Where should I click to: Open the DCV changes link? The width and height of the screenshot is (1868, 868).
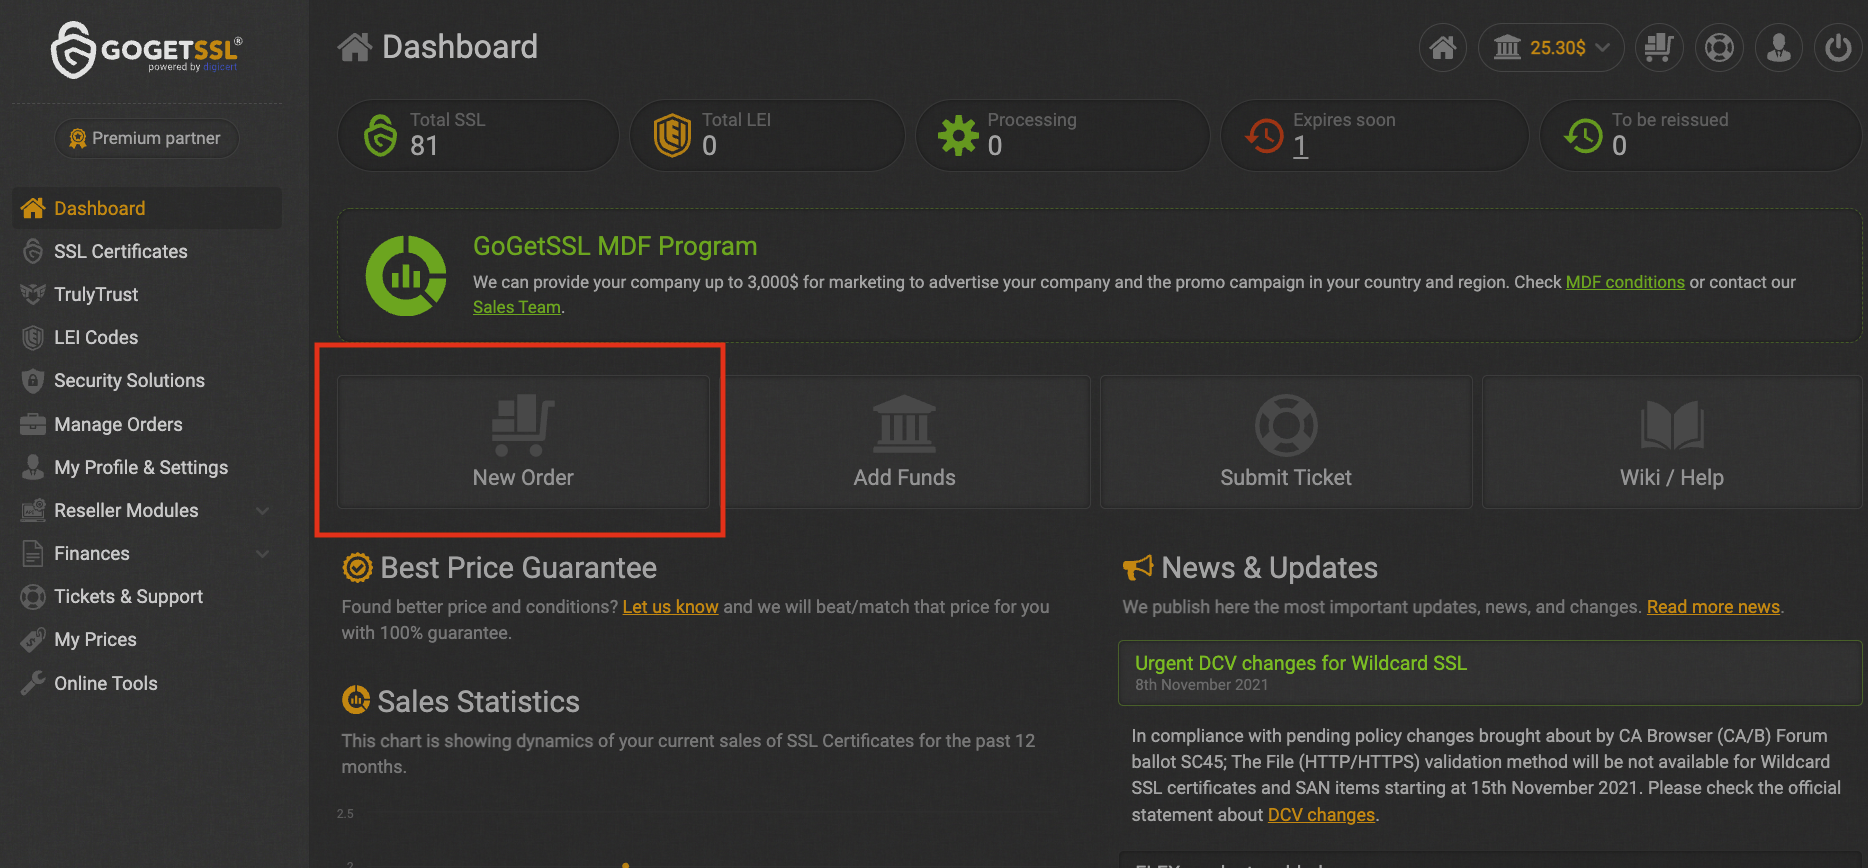pyautogui.click(x=1321, y=815)
